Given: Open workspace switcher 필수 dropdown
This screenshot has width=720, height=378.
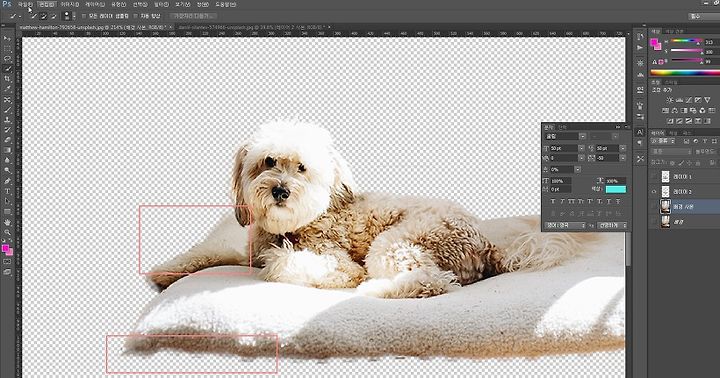Looking at the screenshot, I should click(x=703, y=16).
